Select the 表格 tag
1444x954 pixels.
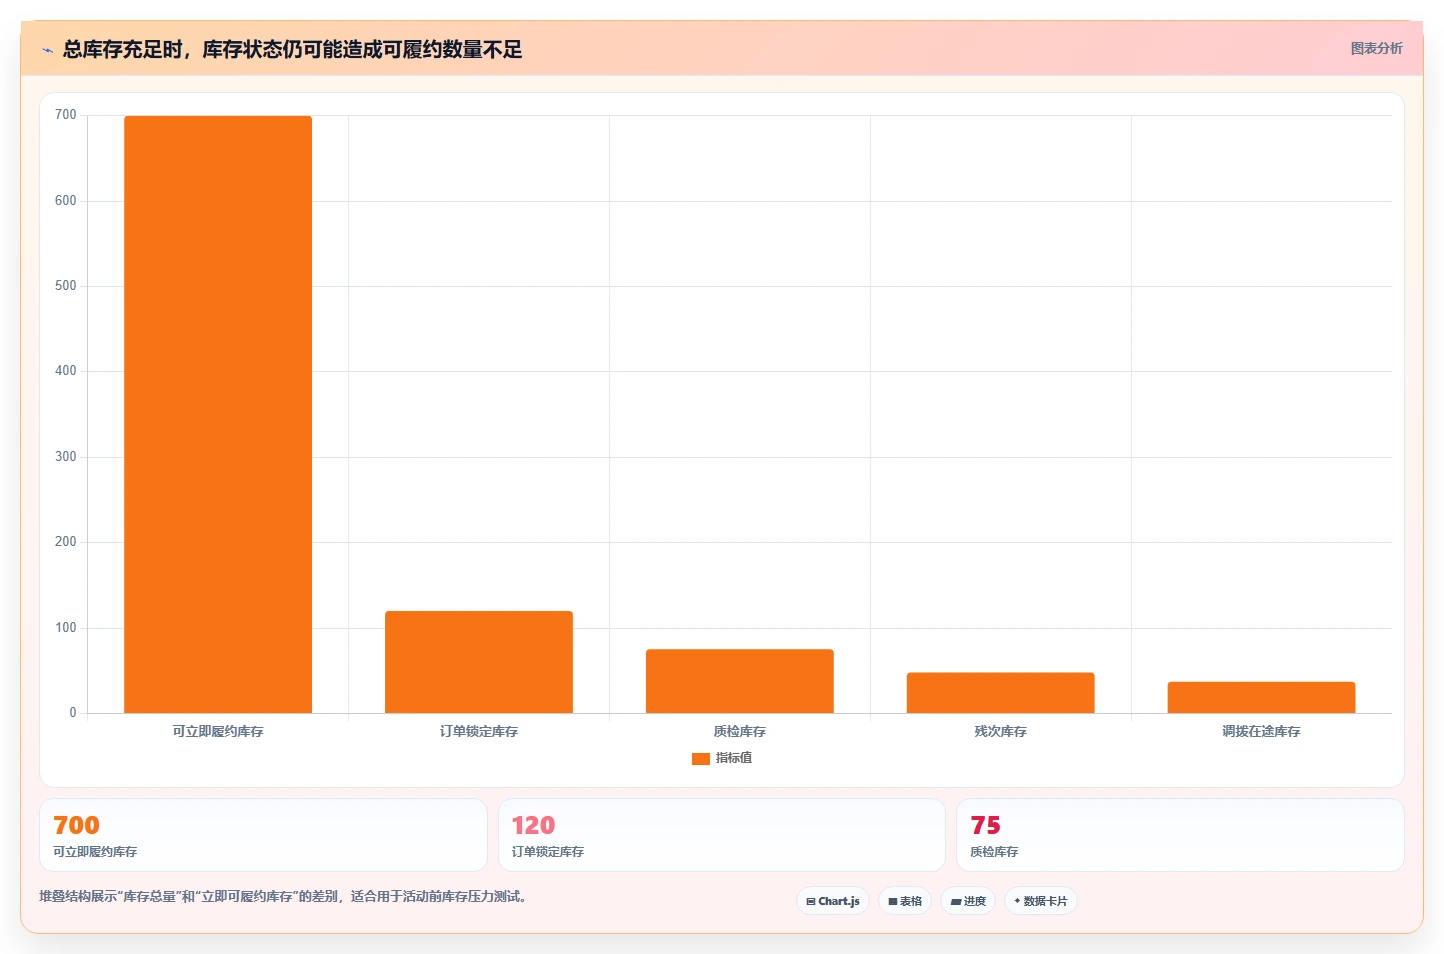(905, 901)
